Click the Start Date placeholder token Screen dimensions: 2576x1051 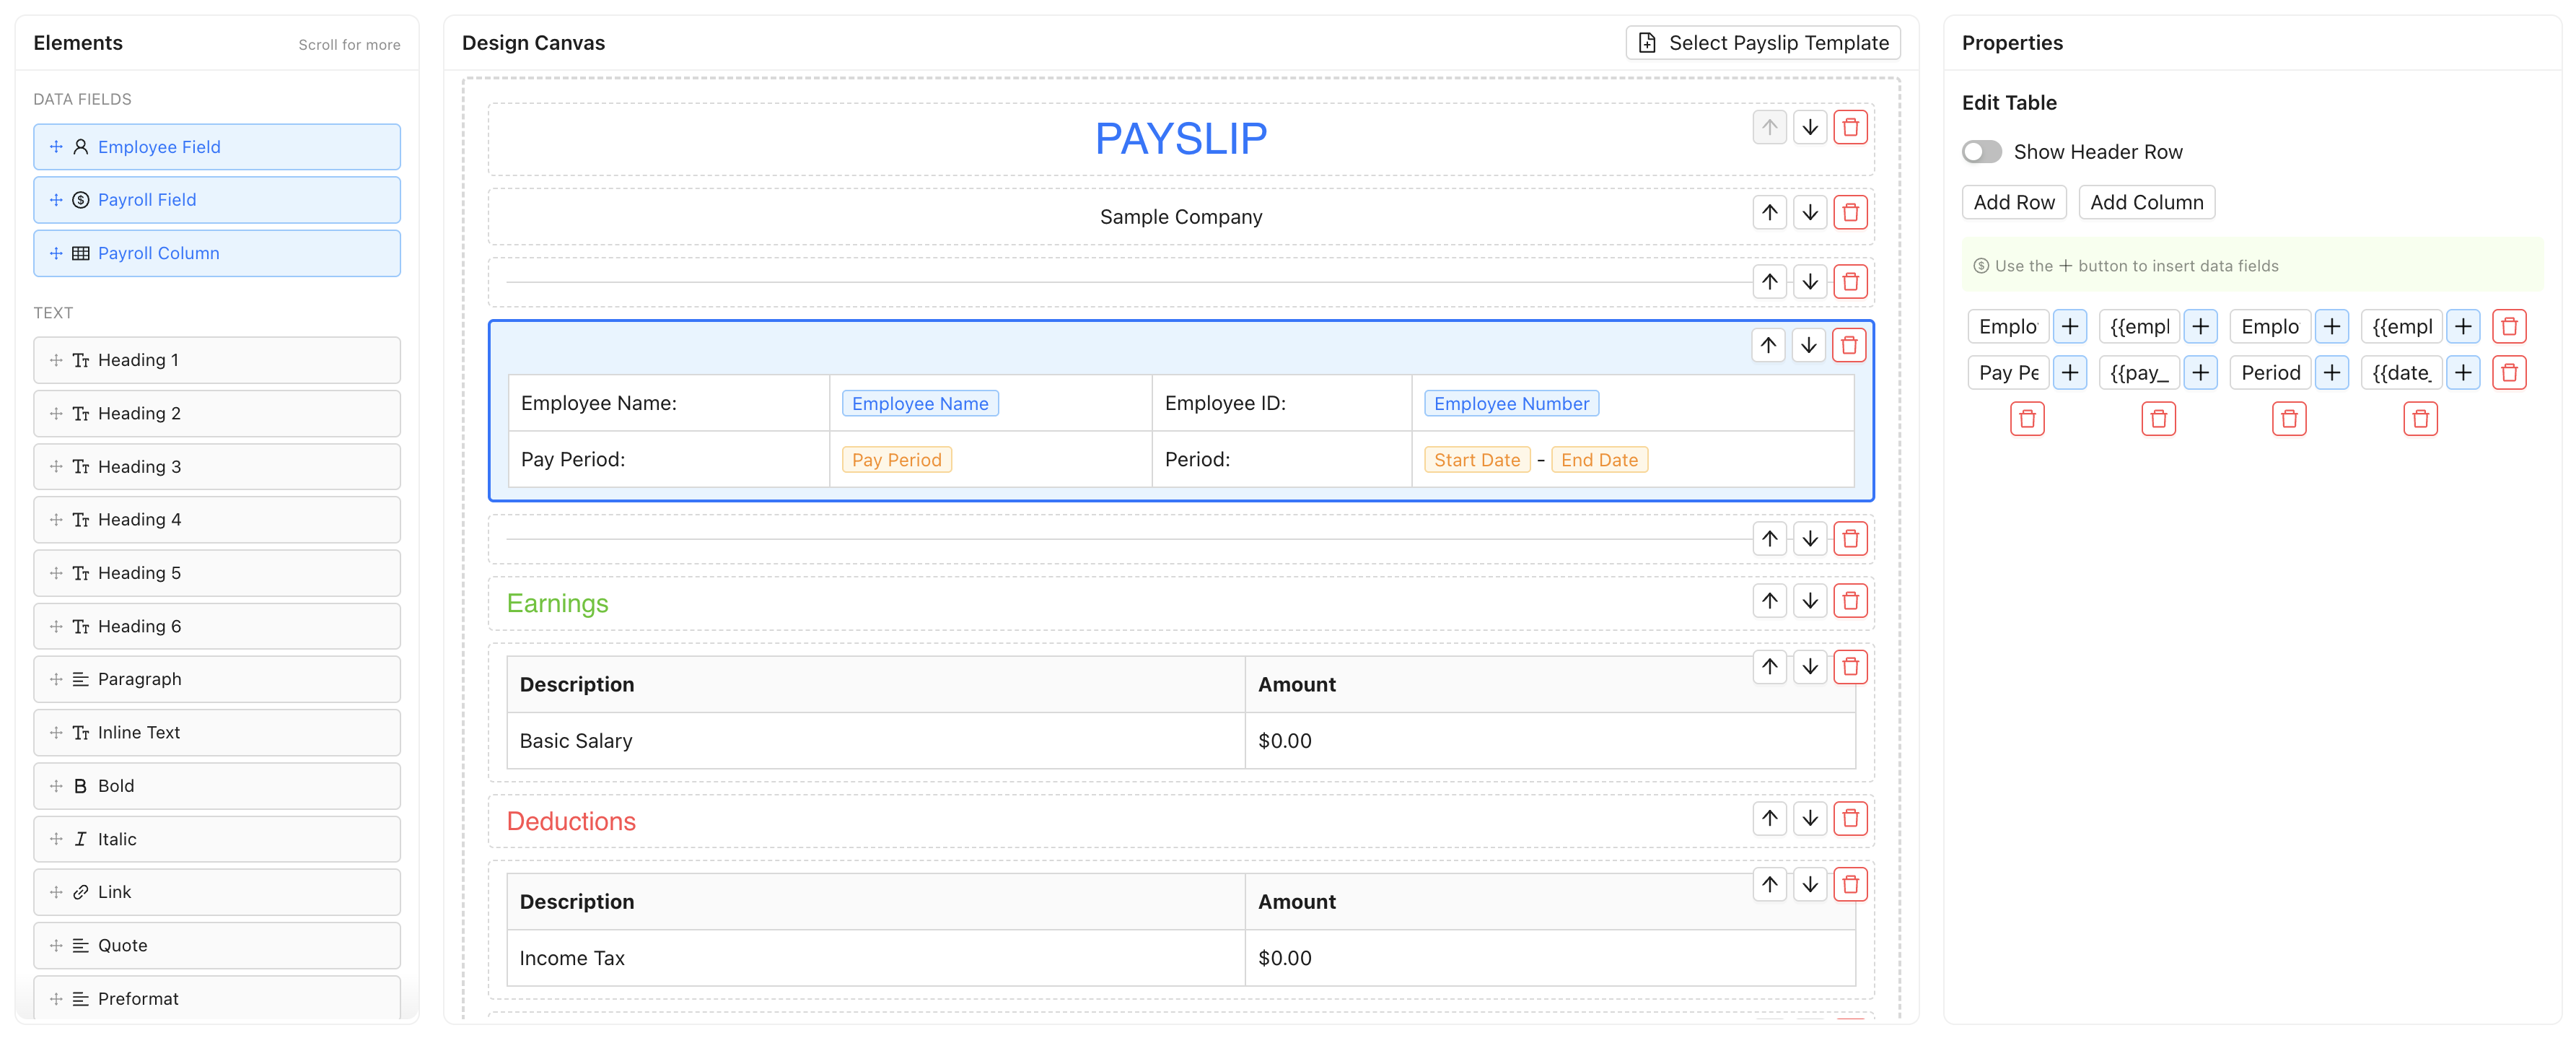1477,459
